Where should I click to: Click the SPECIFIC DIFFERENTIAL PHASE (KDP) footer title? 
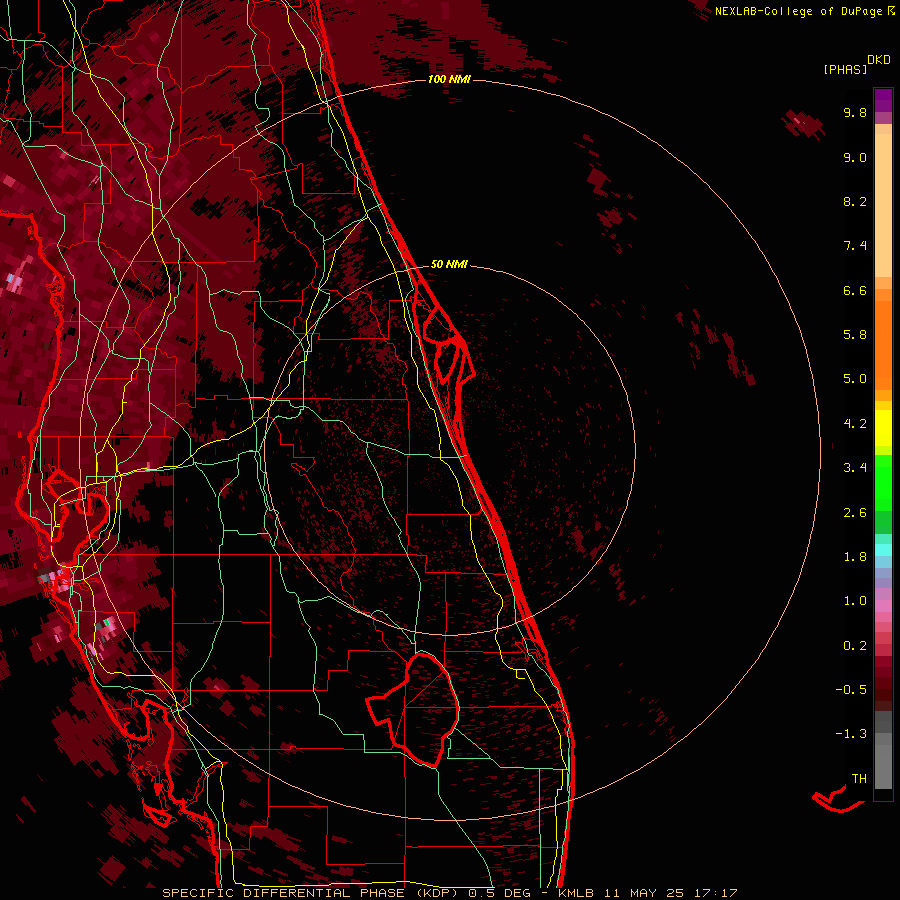point(312,893)
